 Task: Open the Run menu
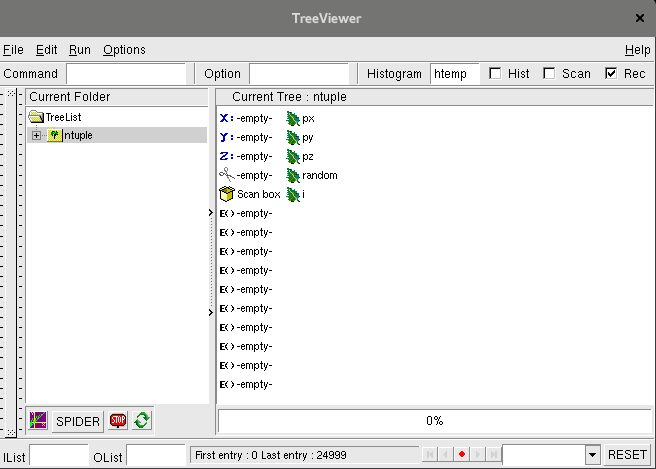[x=79, y=50]
